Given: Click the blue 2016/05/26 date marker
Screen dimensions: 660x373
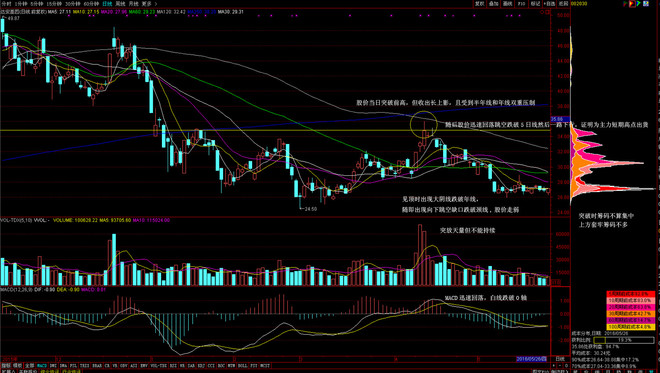Looking at the screenshot, I should click(x=532, y=359).
